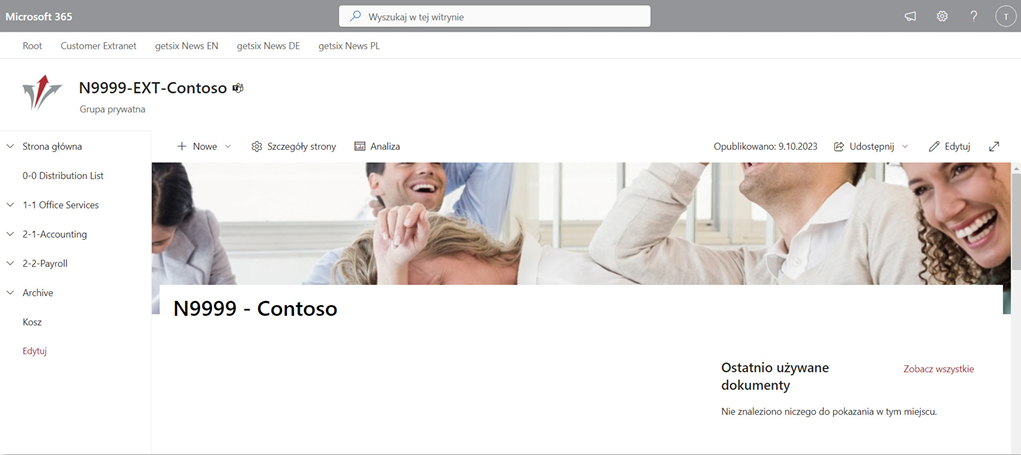Click the Analiza button label
The width and height of the screenshot is (1021, 455).
(x=385, y=146)
